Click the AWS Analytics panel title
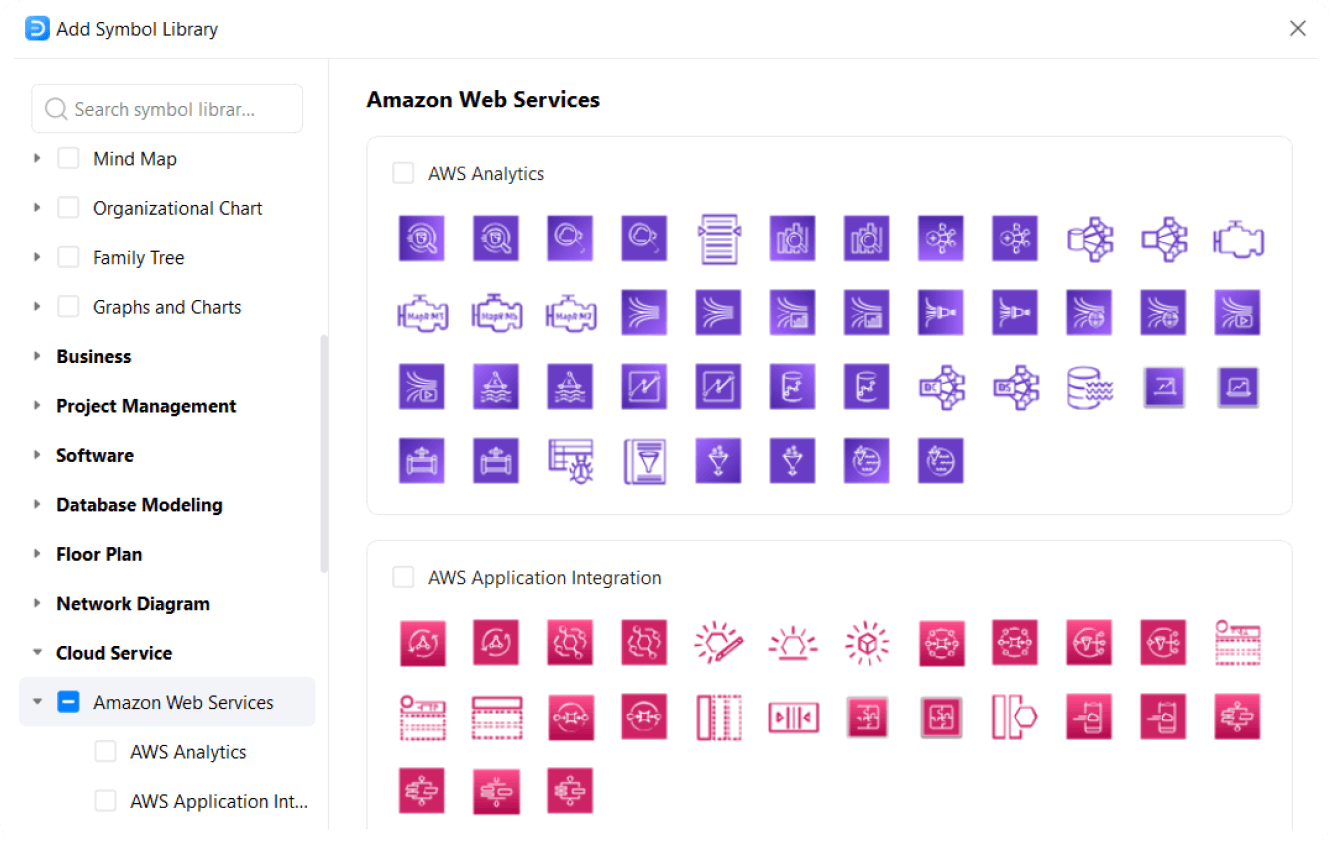The image size is (1332, 844). (x=486, y=174)
